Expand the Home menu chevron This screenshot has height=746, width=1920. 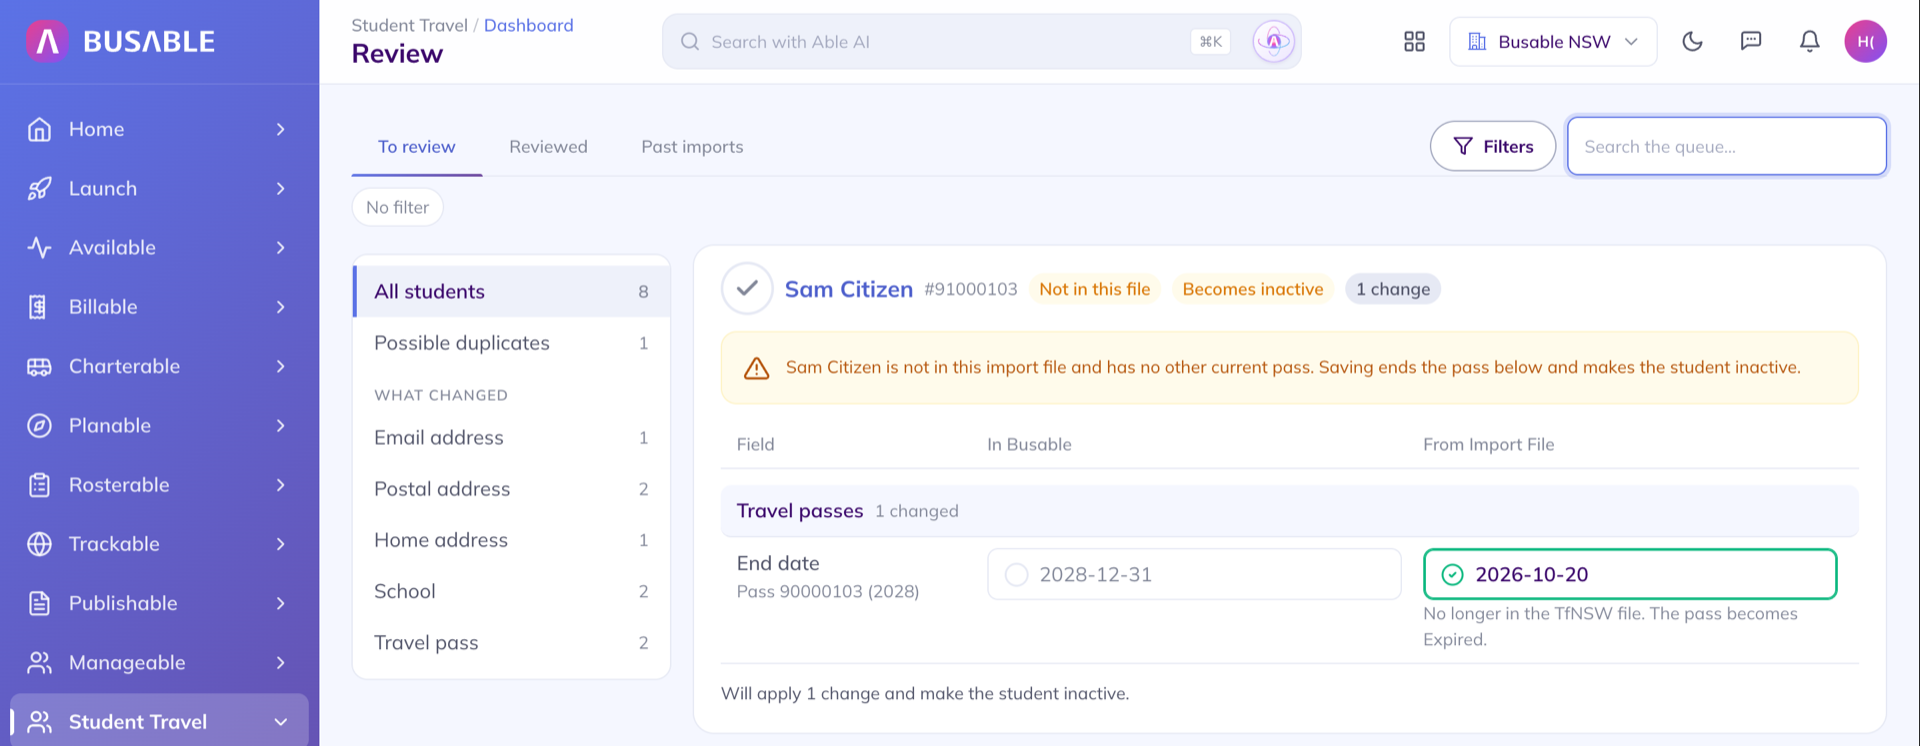pyautogui.click(x=281, y=129)
